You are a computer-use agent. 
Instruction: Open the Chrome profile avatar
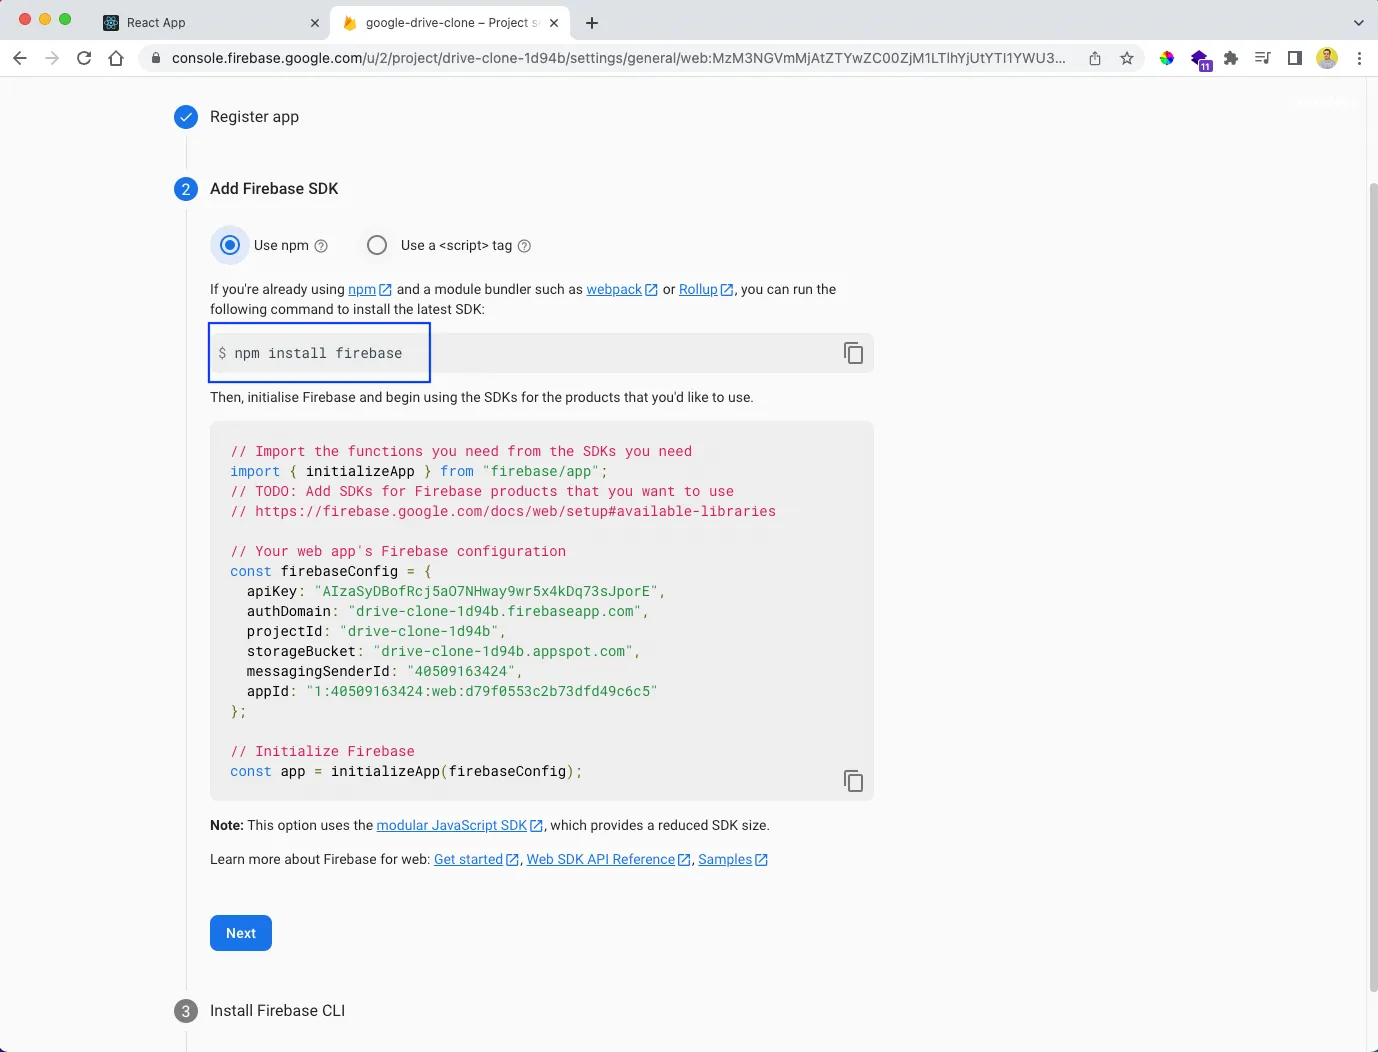coord(1327,58)
